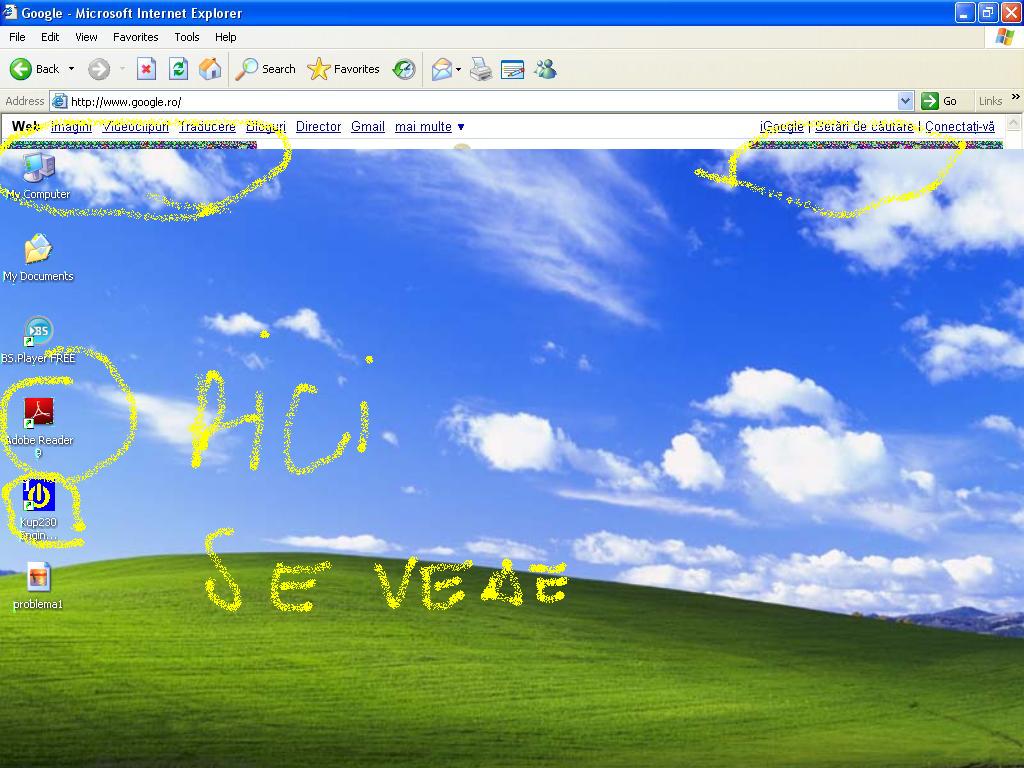The width and height of the screenshot is (1024, 768).
Task: Open the Help menu
Action: click(225, 37)
